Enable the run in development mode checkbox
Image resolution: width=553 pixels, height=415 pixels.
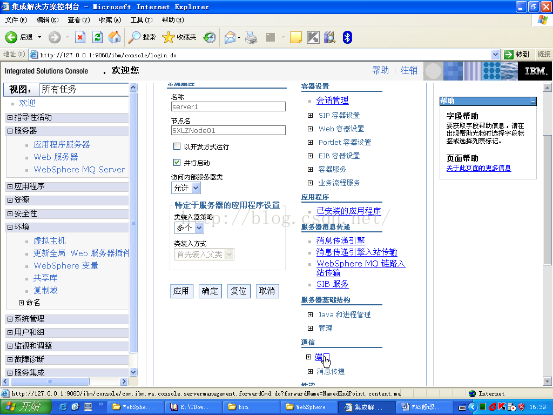(177, 146)
